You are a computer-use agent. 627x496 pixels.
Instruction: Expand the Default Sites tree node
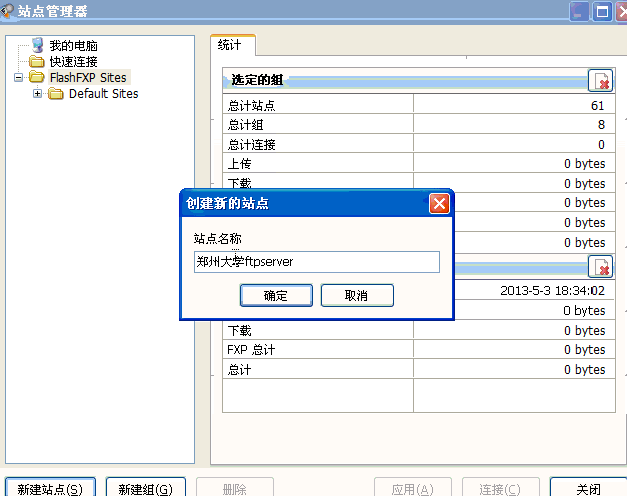coord(37,94)
